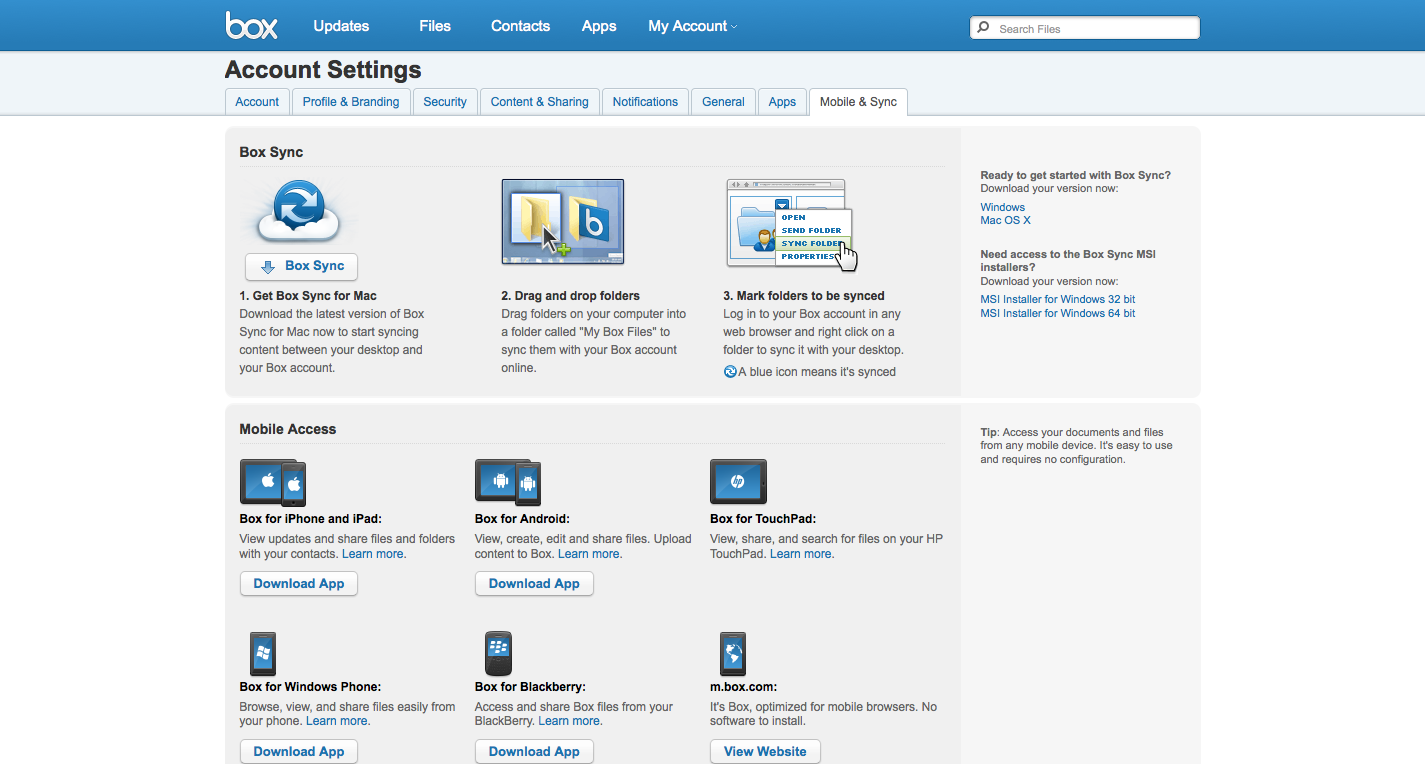Click the '2. Drag and drop folders' text
The height and width of the screenshot is (764, 1425).
pos(570,296)
